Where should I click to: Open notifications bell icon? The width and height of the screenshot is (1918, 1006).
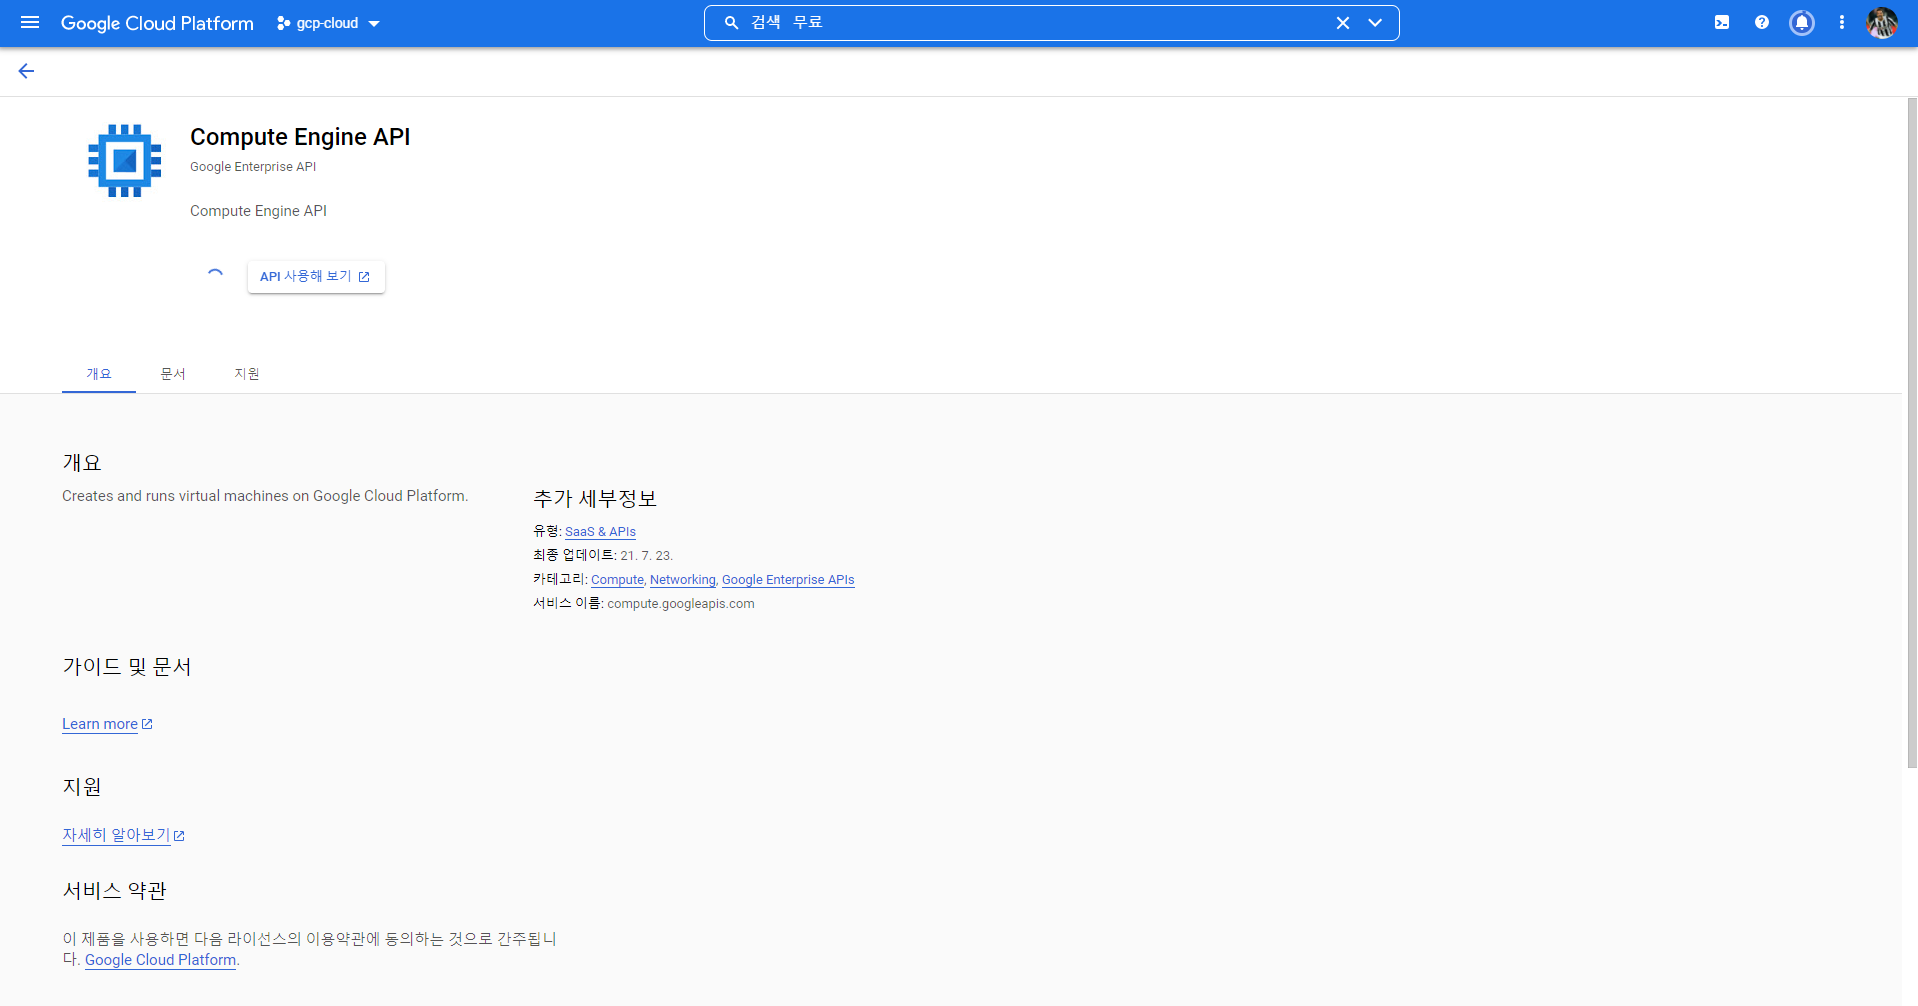pyautogui.click(x=1802, y=22)
